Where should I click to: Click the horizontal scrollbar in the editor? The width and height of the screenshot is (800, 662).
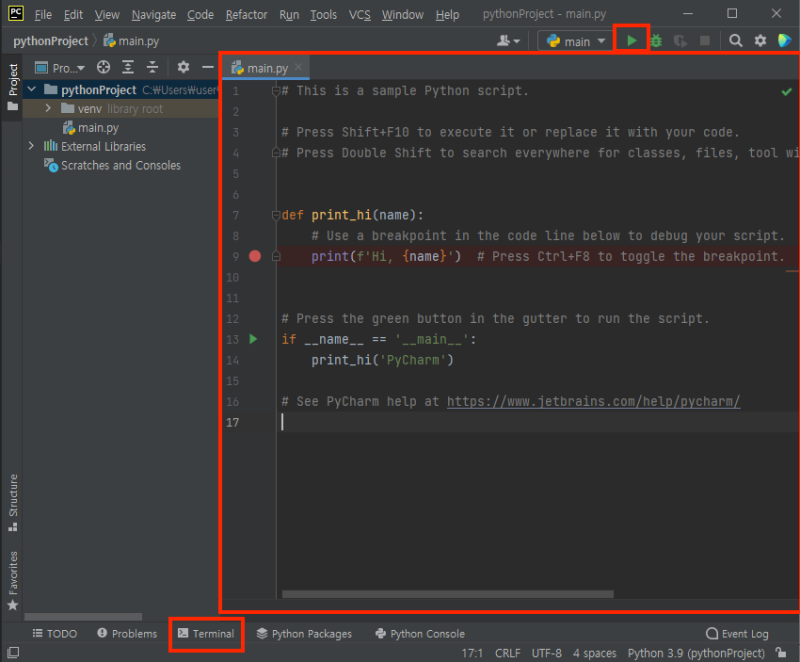(x=450, y=594)
